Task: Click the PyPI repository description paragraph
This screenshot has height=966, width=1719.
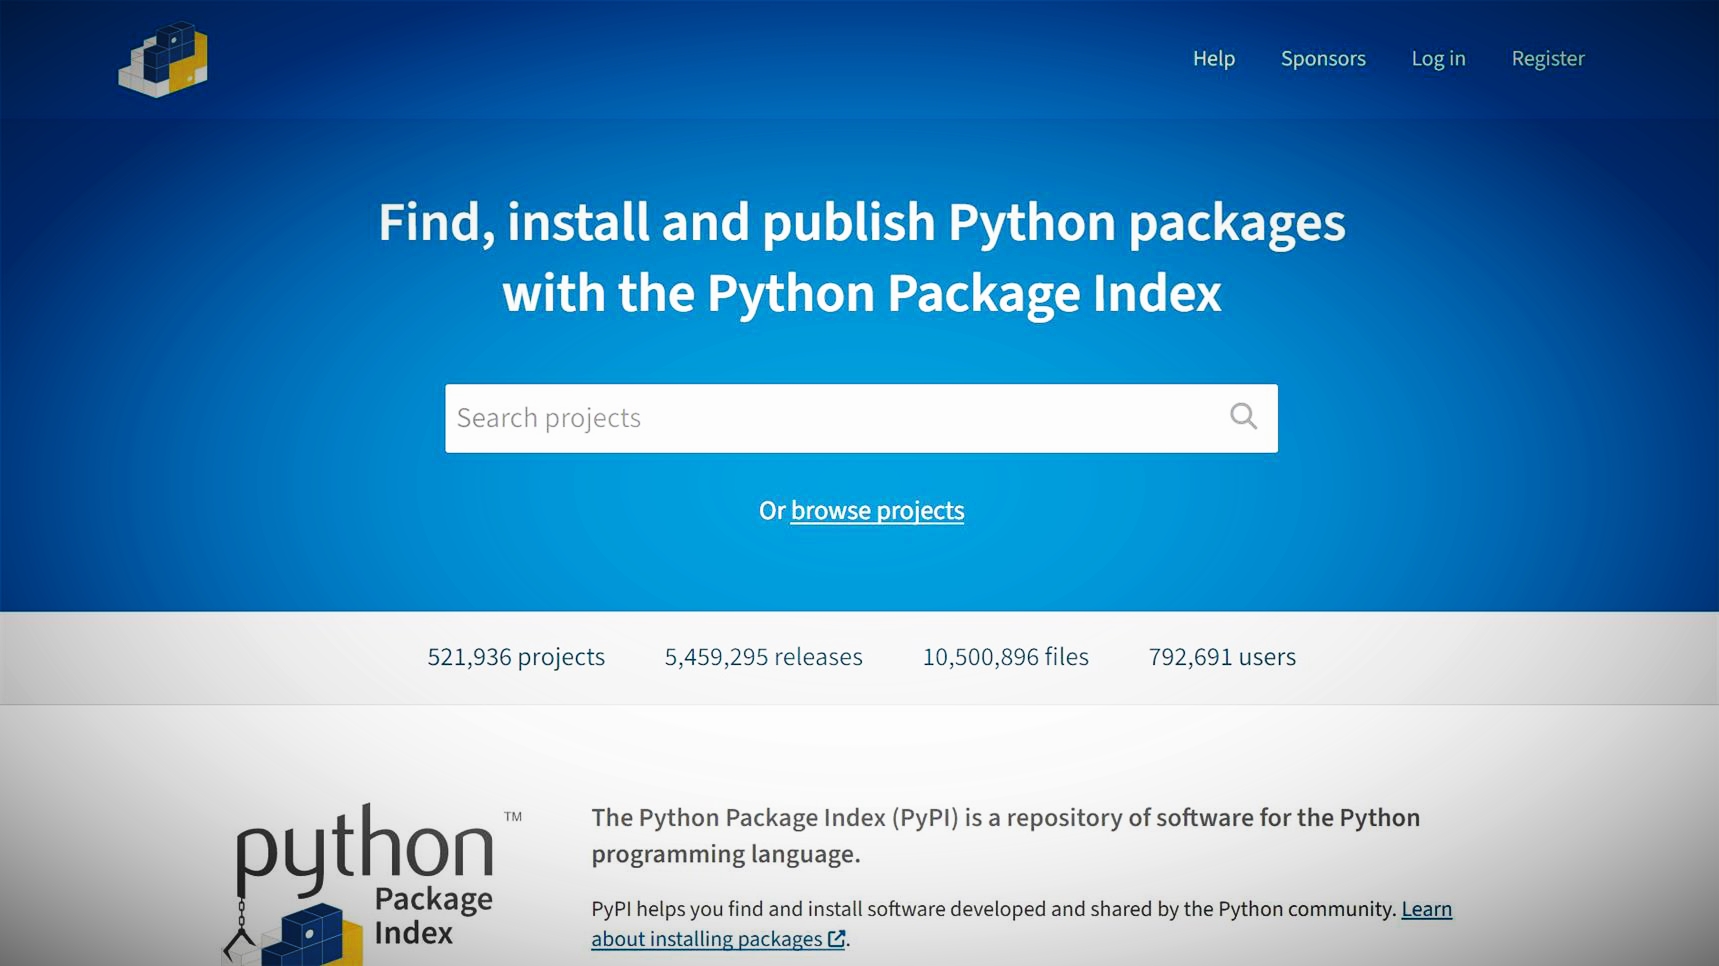Action: tap(1005, 835)
